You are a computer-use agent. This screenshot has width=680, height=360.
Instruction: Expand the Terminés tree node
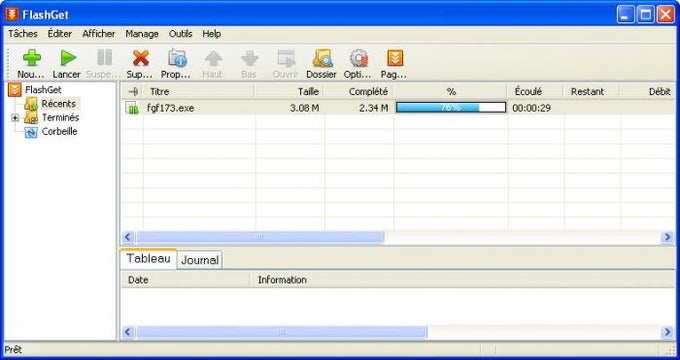coord(15,118)
